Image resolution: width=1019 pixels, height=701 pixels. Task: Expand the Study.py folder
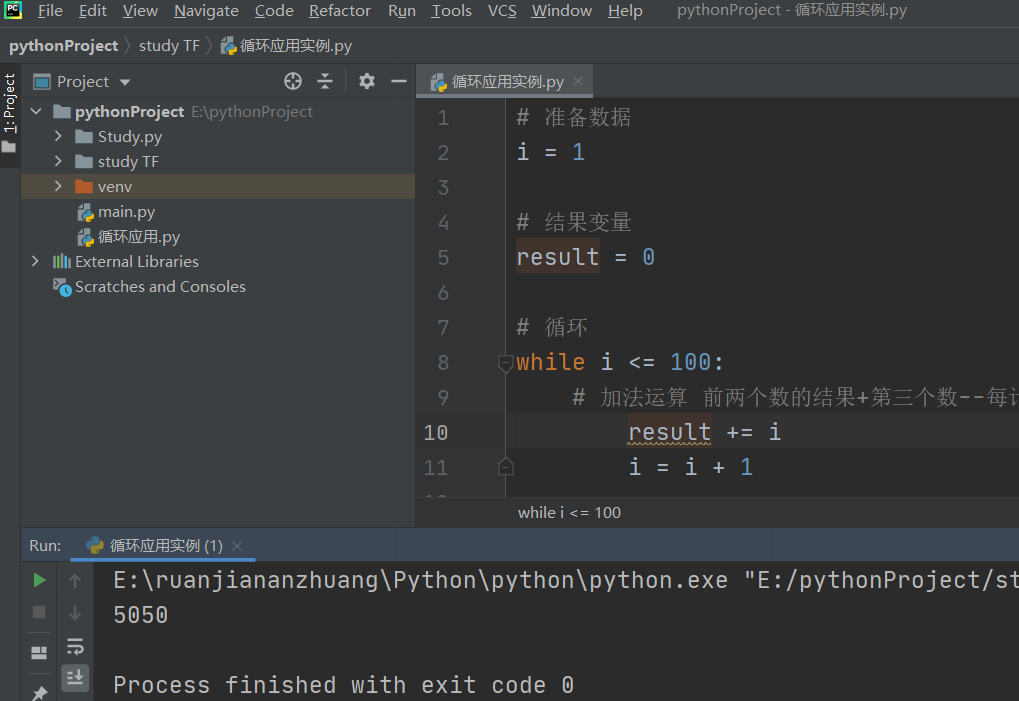point(58,136)
